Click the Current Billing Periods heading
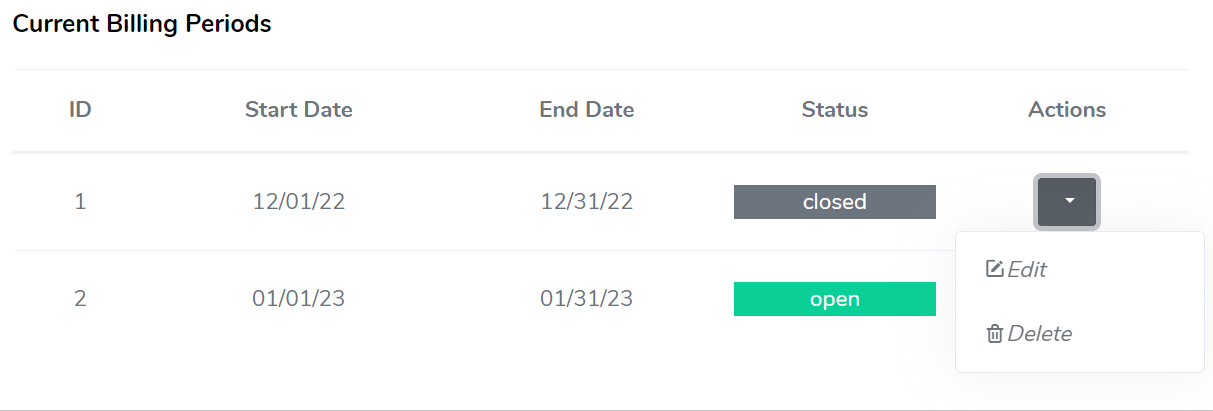The width and height of the screenshot is (1213, 411). coord(141,24)
